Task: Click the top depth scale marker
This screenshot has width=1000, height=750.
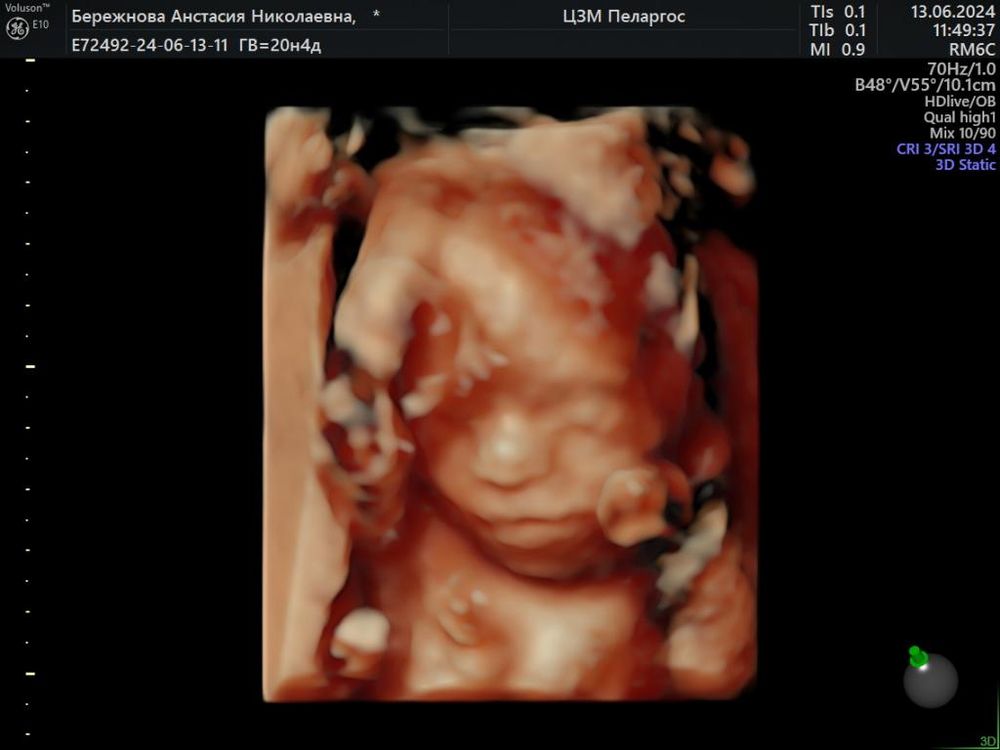Action: tap(30, 62)
